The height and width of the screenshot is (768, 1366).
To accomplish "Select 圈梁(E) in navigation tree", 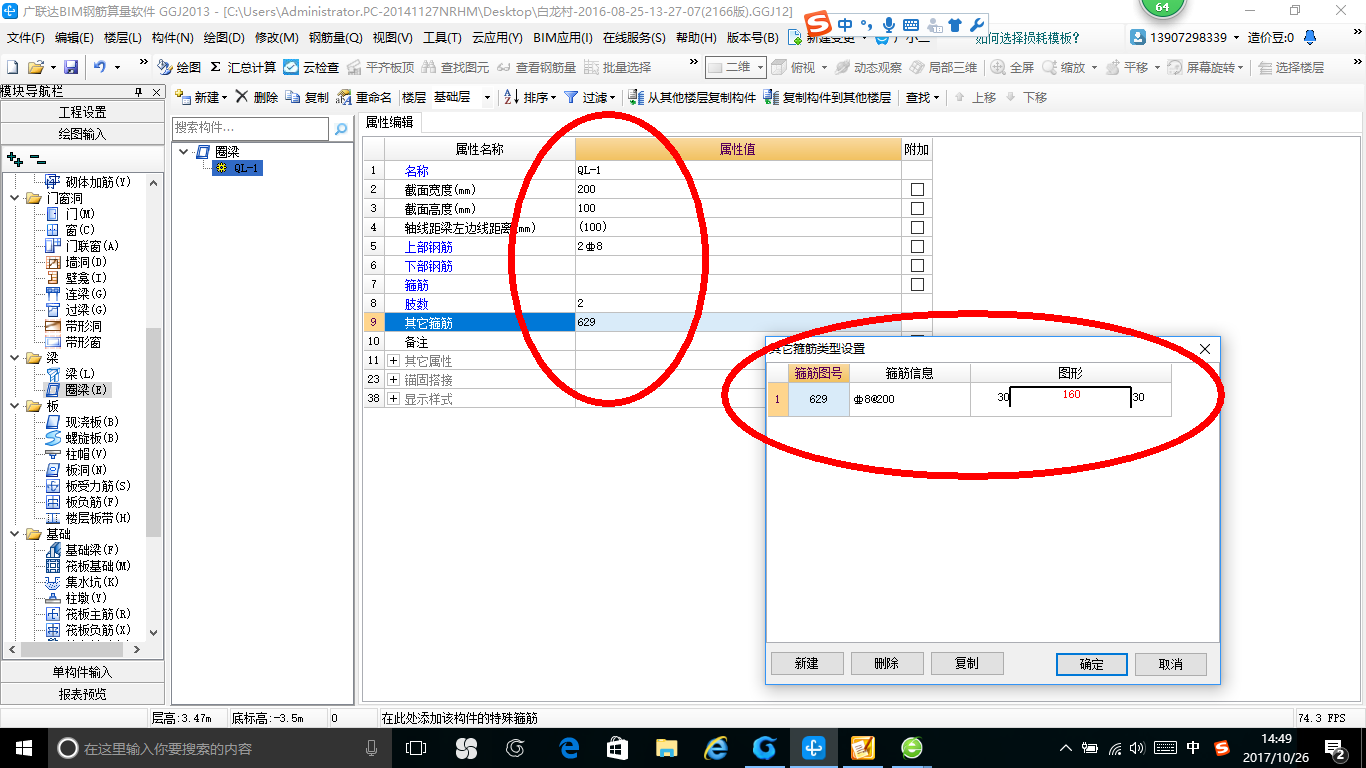I will coord(87,390).
